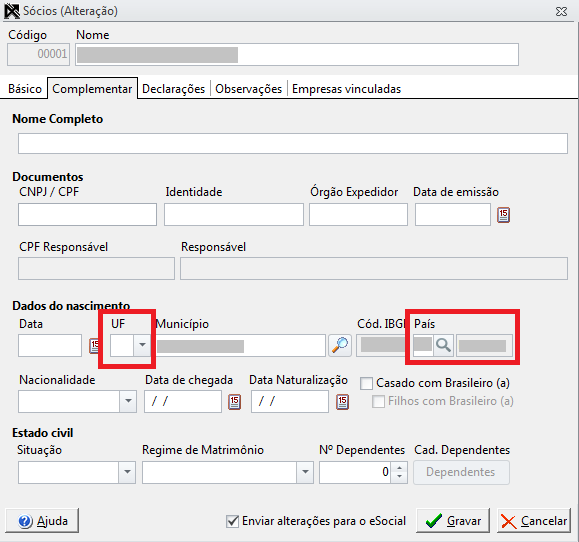Open calendar for Data de emissão
This screenshot has height=542, width=579.
tap(504, 215)
